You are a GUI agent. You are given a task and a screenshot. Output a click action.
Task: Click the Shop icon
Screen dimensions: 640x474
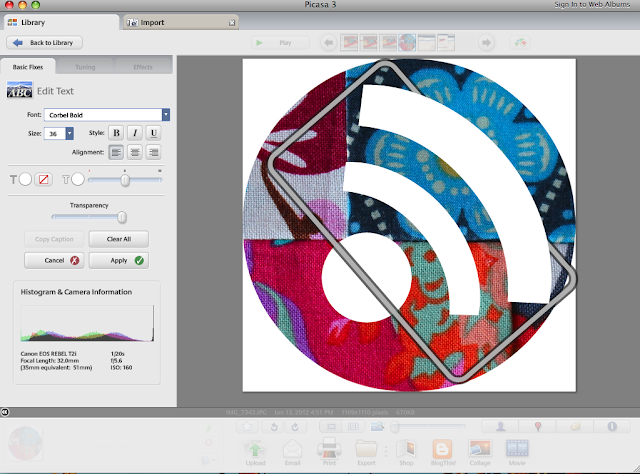406,452
